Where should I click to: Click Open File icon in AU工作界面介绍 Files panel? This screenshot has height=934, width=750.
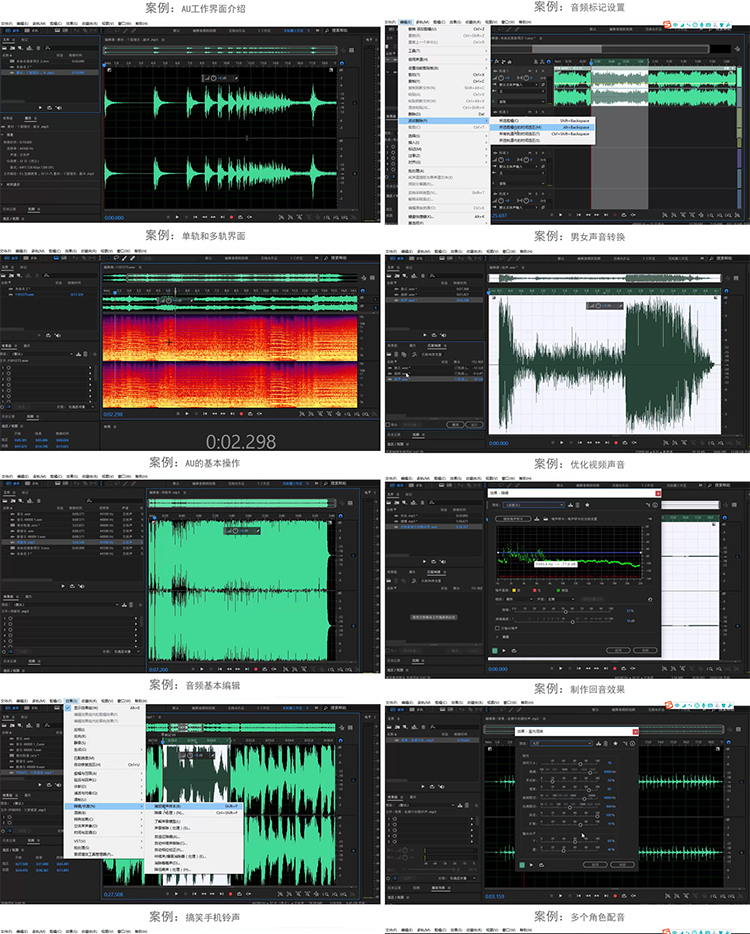(x=5, y=48)
